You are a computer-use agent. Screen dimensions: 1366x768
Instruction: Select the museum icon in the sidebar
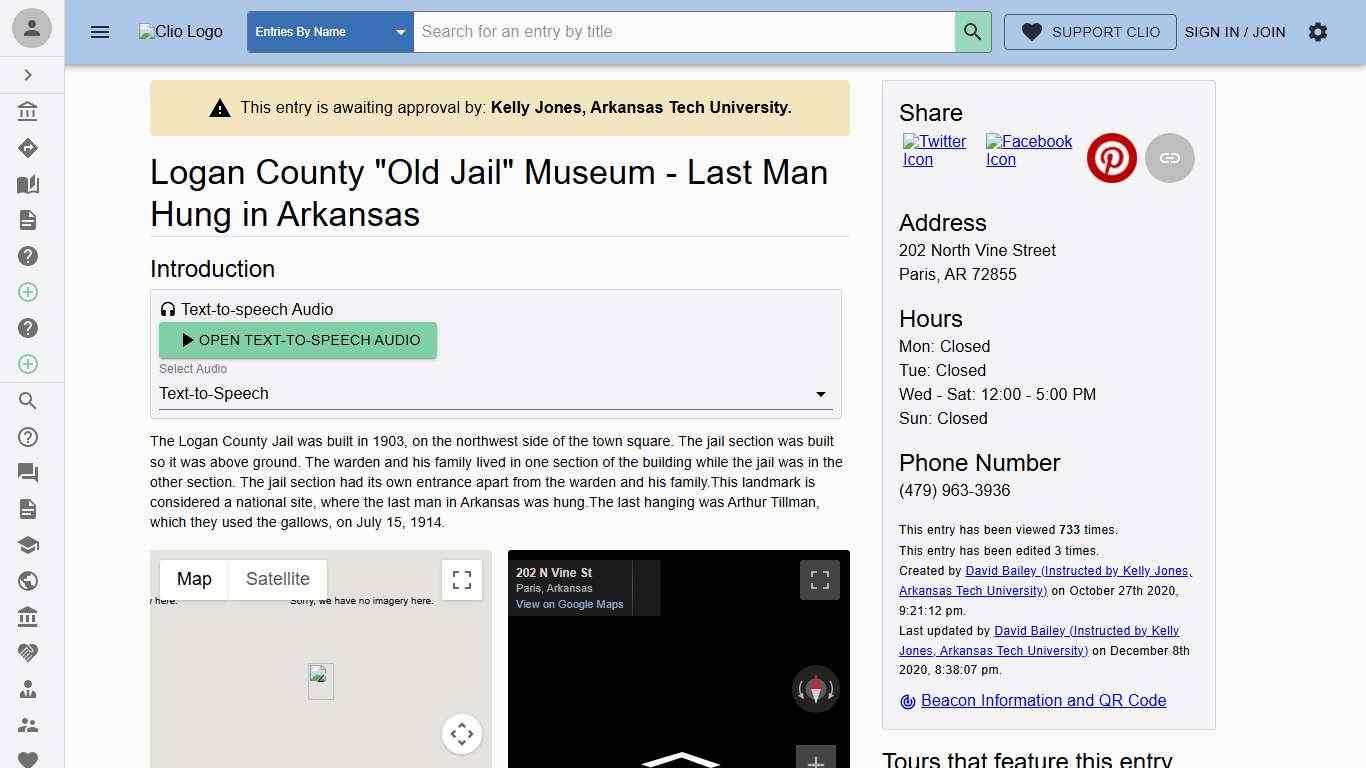27,111
